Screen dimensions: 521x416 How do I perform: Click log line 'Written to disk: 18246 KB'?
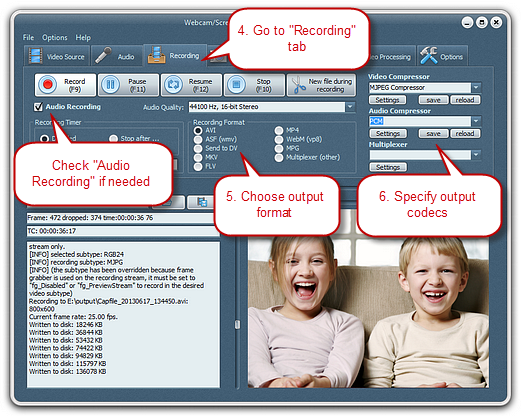pos(66,324)
